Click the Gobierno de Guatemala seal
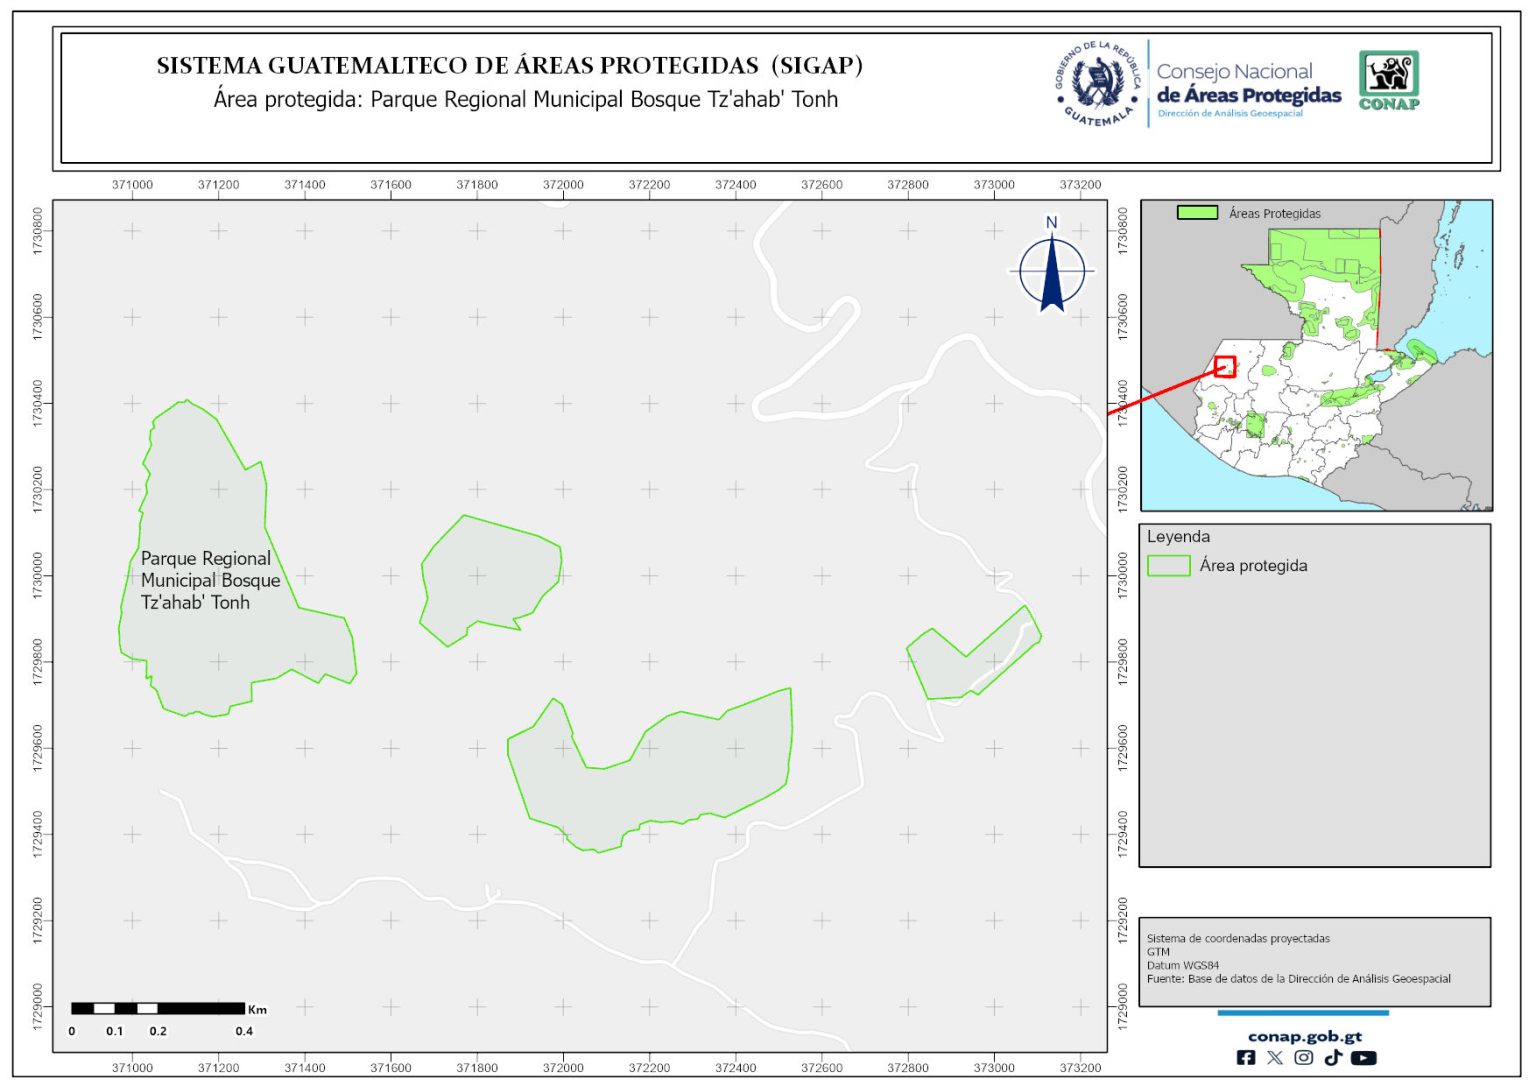The height and width of the screenshot is (1086, 1536). (x=1099, y=84)
